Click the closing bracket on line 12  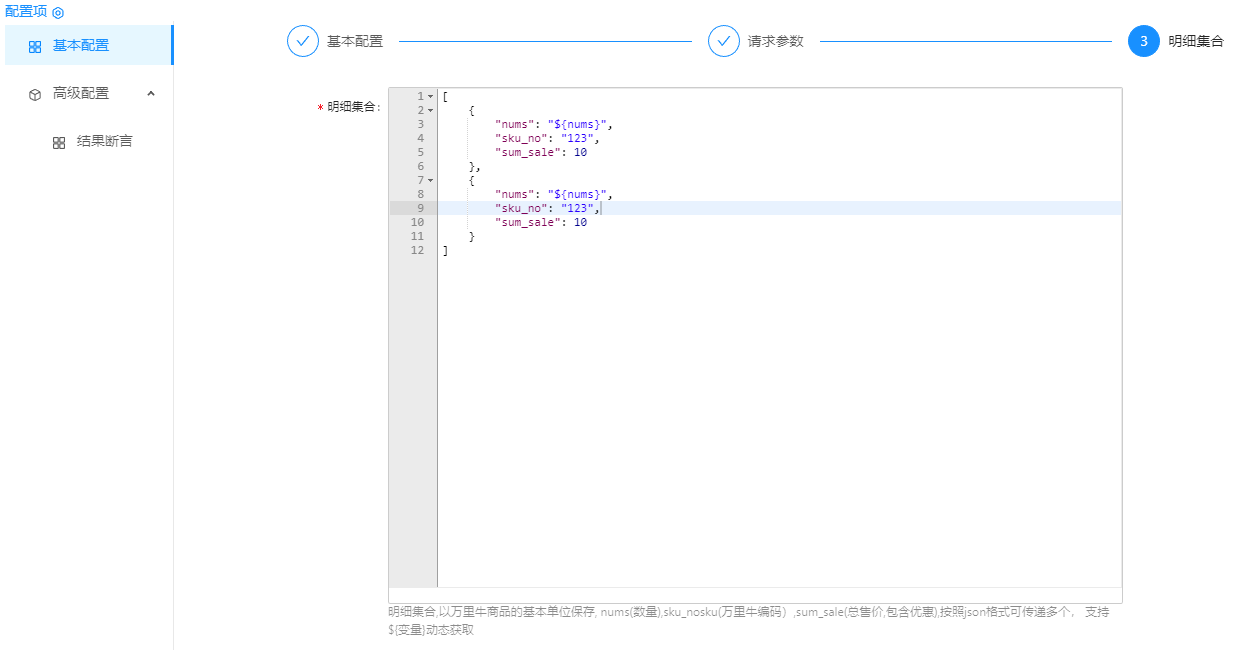click(445, 250)
